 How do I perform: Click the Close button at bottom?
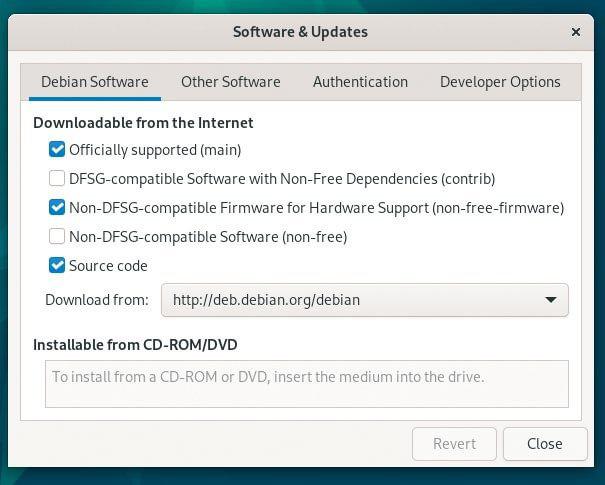(x=545, y=444)
